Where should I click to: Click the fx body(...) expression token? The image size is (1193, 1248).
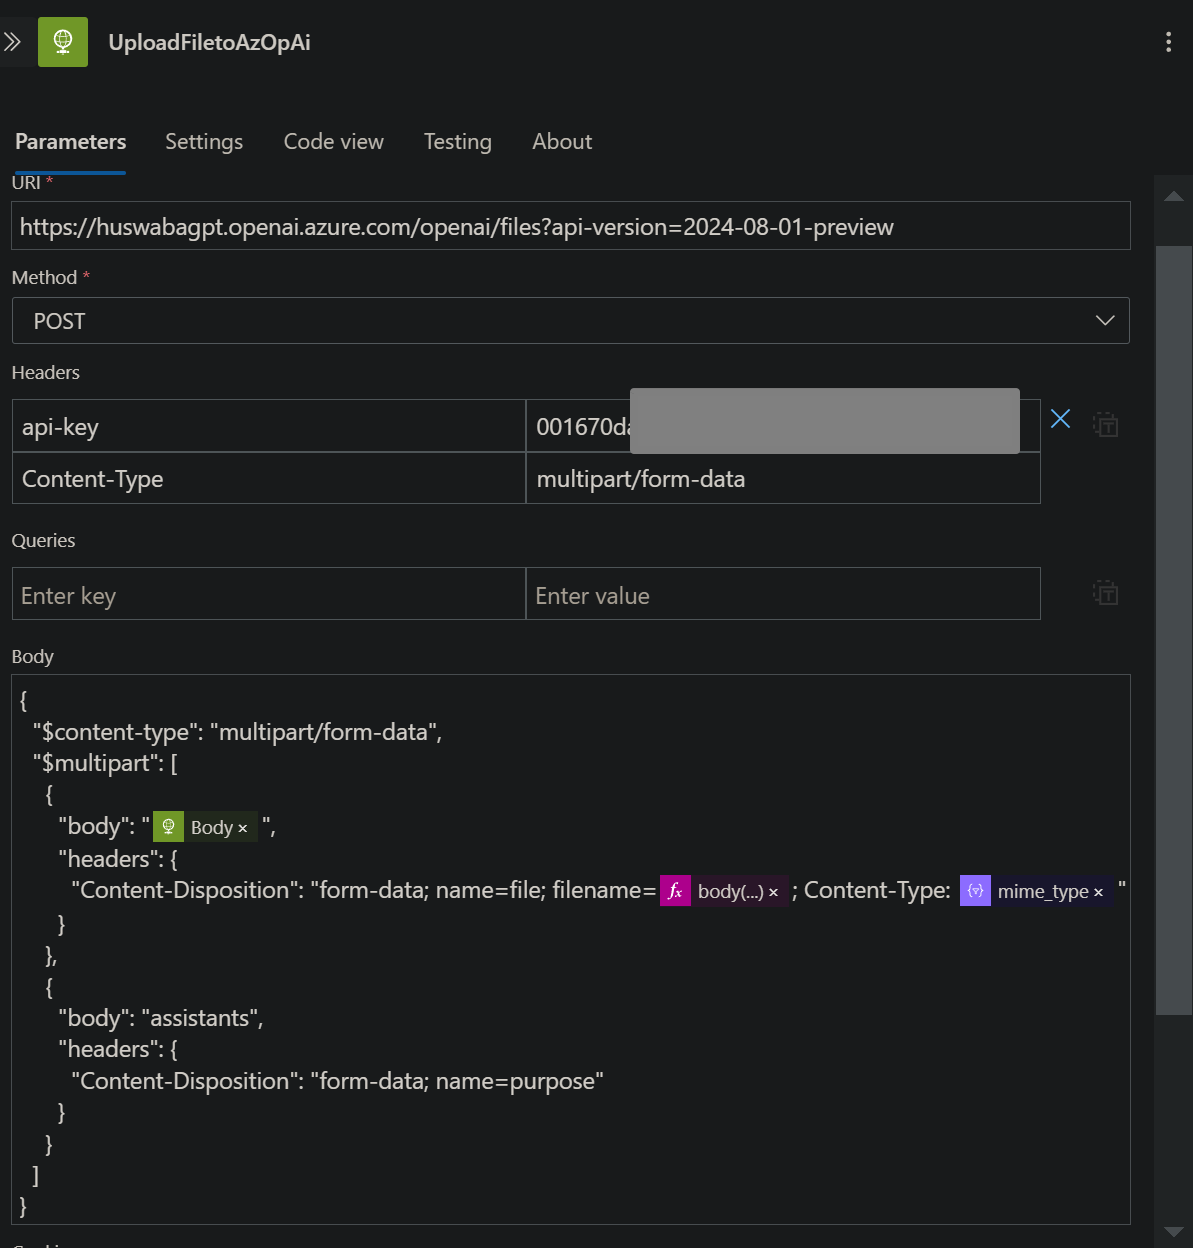pyautogui.click(x=722, y=890)
